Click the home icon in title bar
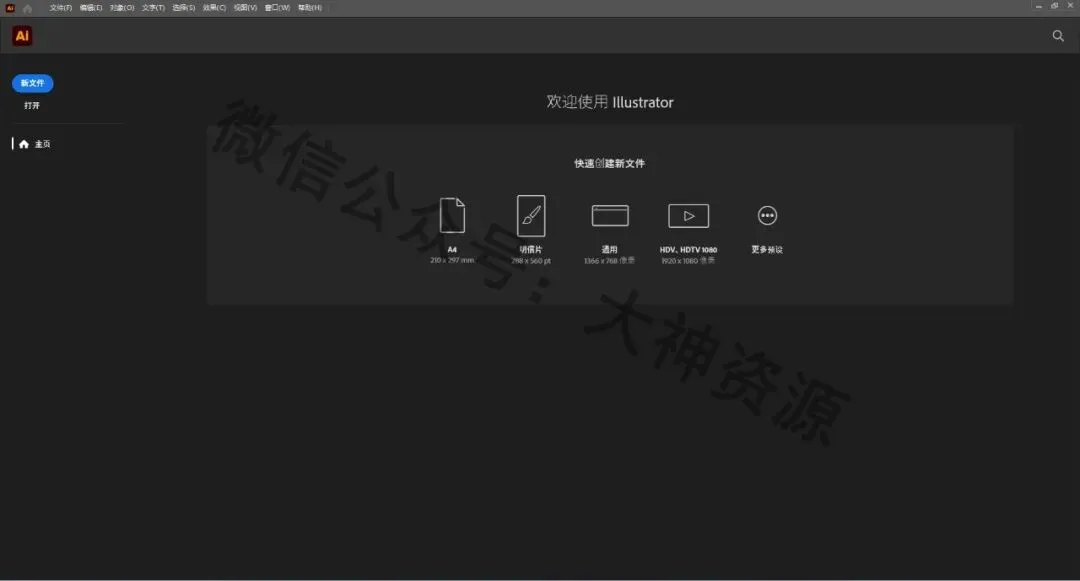The width and height of the screenshot is (1080, 581). [28, 8]
